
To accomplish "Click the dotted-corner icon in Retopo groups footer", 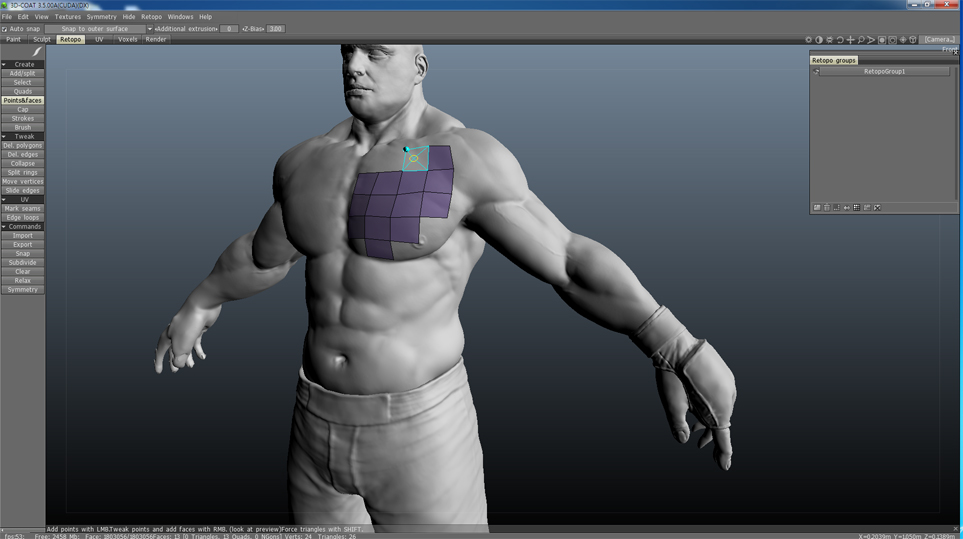I will pos(836,207).
